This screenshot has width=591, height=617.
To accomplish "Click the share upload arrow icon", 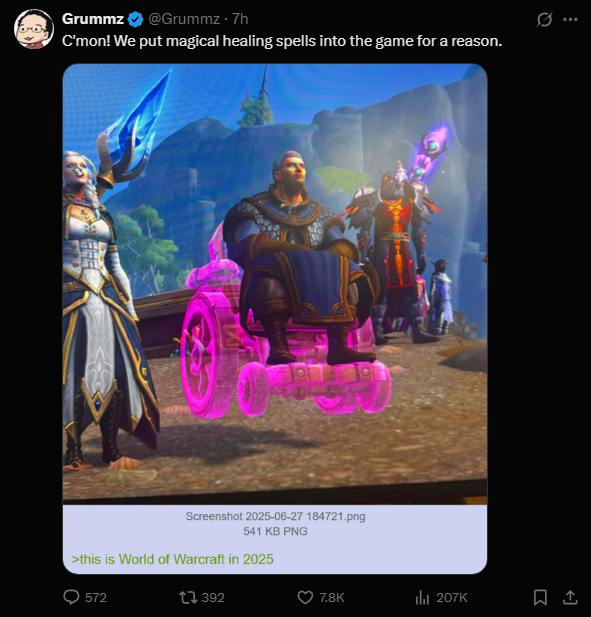I will coord(570,597).
